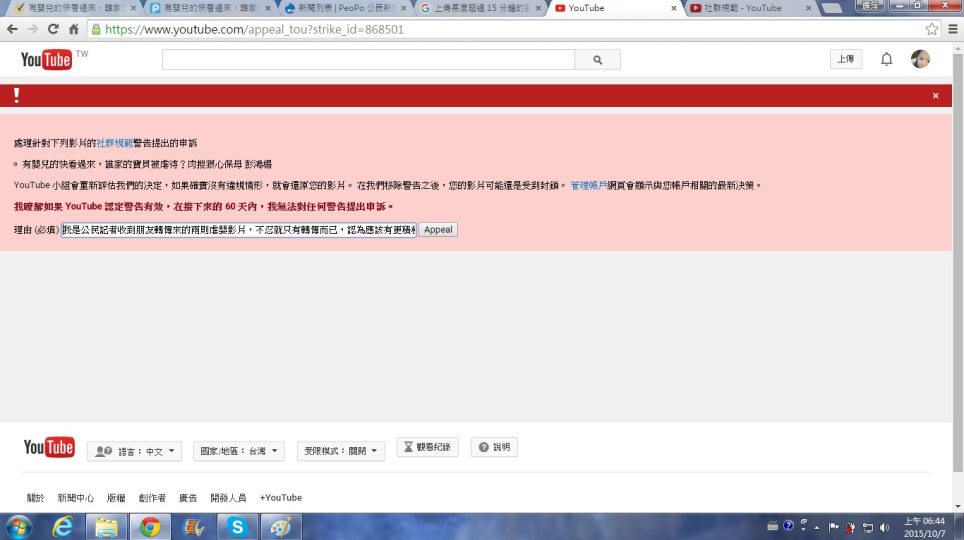
Task: Open 觀看紀錄 watch history
Action: (x=427, y=447)
